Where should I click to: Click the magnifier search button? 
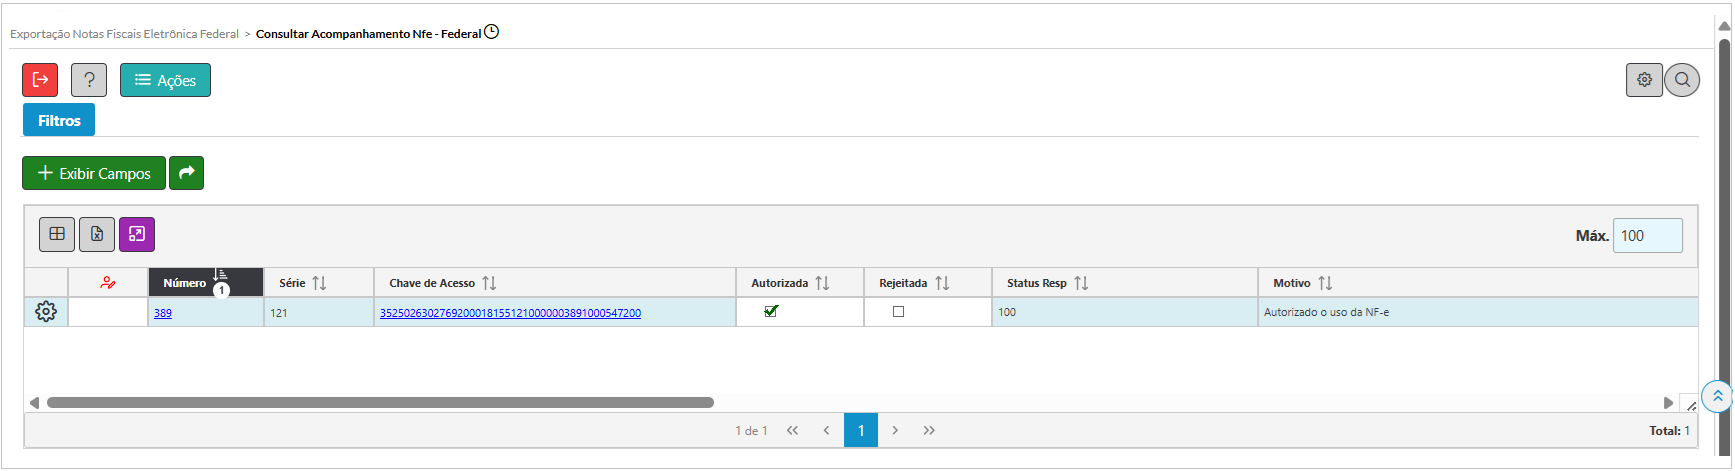[x=1682, y=80]
